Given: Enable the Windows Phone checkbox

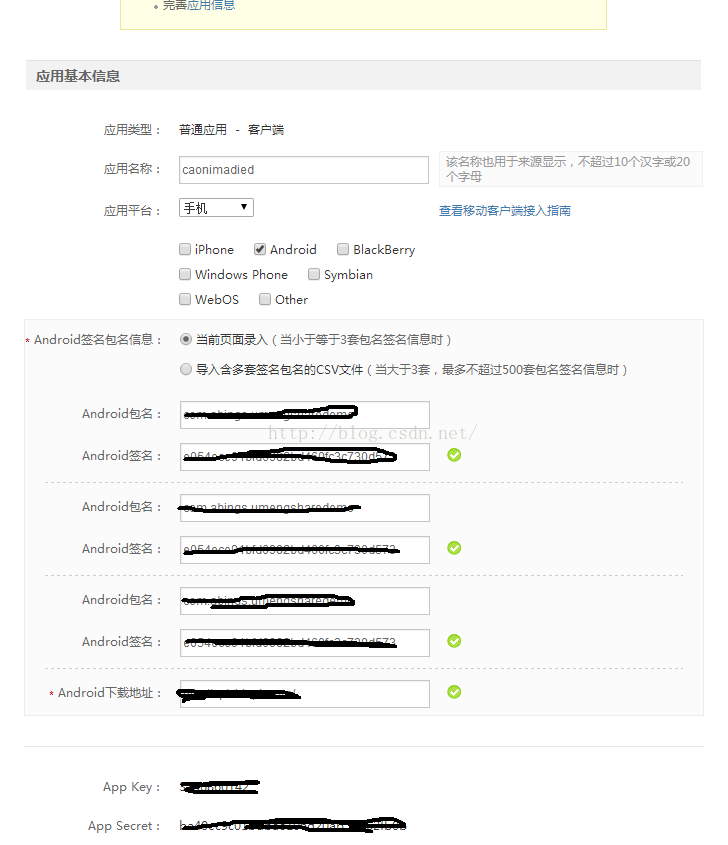Looking at the screenshot, I should coord(185,274).
